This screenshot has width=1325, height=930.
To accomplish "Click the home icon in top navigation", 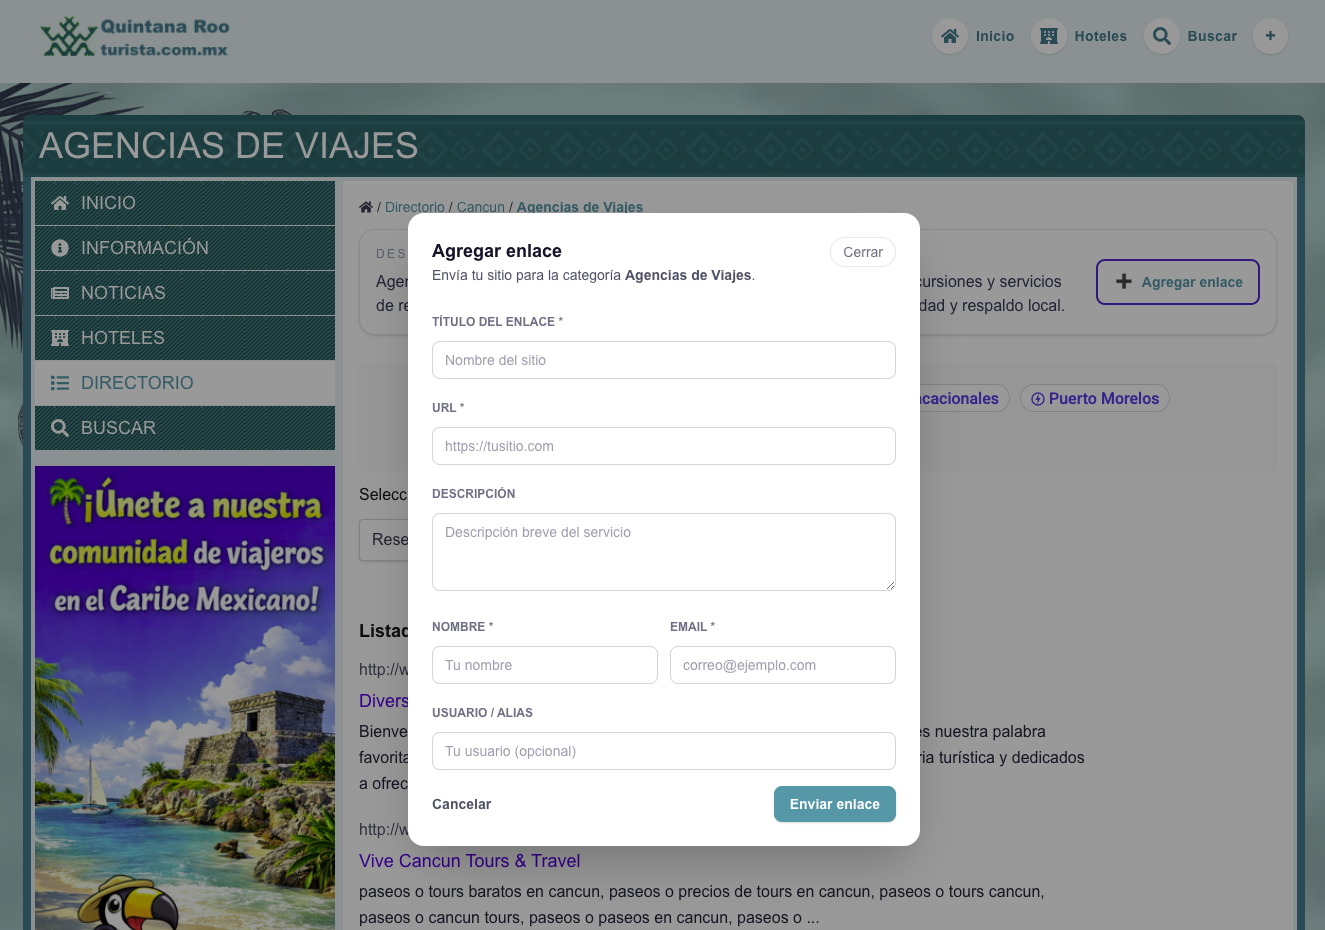I will (950, 36).
